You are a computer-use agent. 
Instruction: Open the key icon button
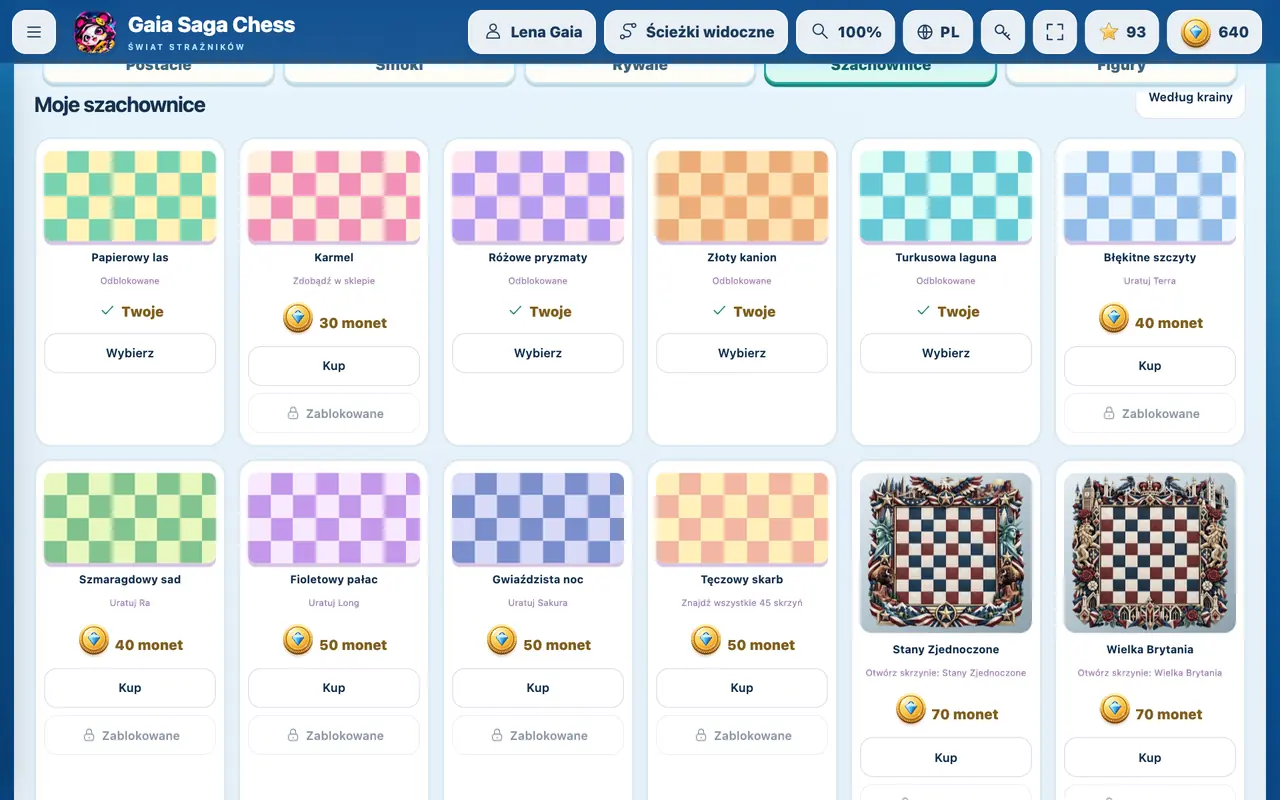pos(1002,32)
